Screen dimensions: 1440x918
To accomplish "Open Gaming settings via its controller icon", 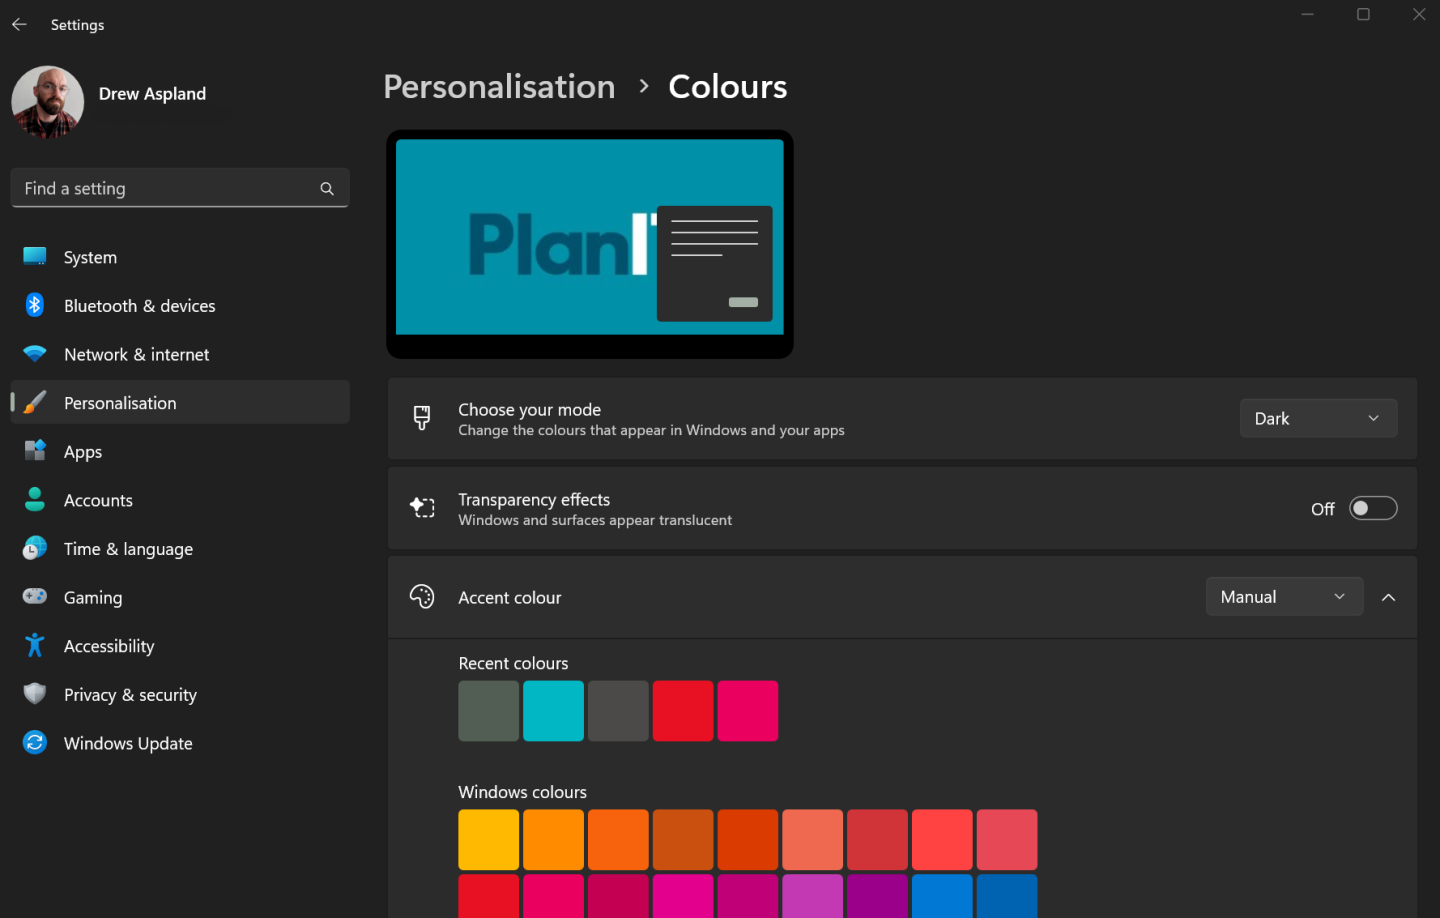I will click(x=34, y=597).
